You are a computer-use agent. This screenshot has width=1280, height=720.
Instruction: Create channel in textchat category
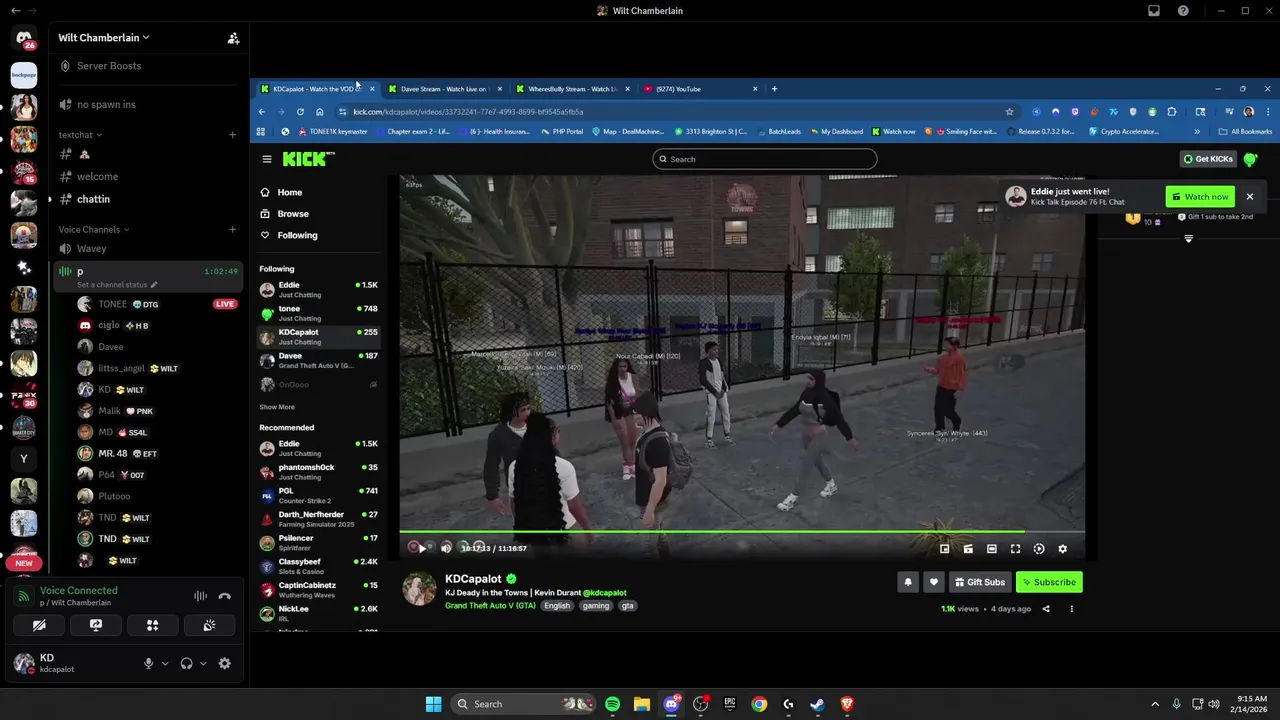[x=232, y=134]
